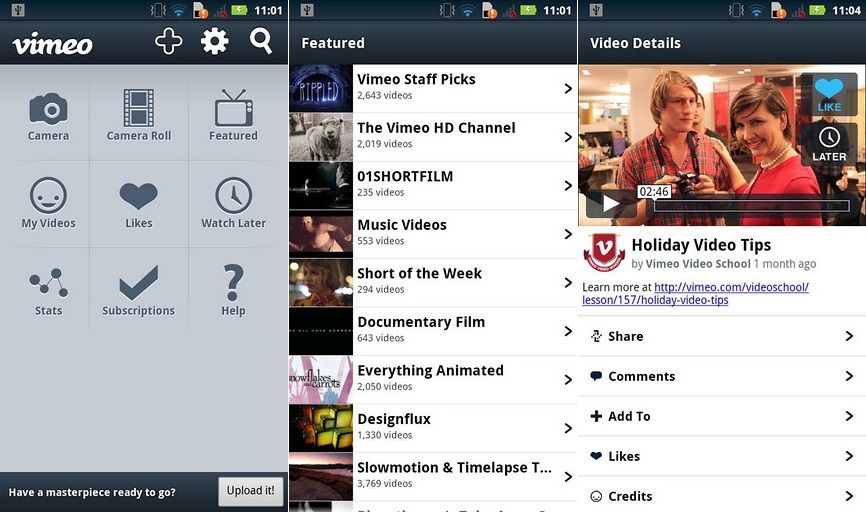Image resolution: width=866 pixels, height=512 pixels.
Task: Click Vimeo Video School badge avatar
Action: pos(604,252)
